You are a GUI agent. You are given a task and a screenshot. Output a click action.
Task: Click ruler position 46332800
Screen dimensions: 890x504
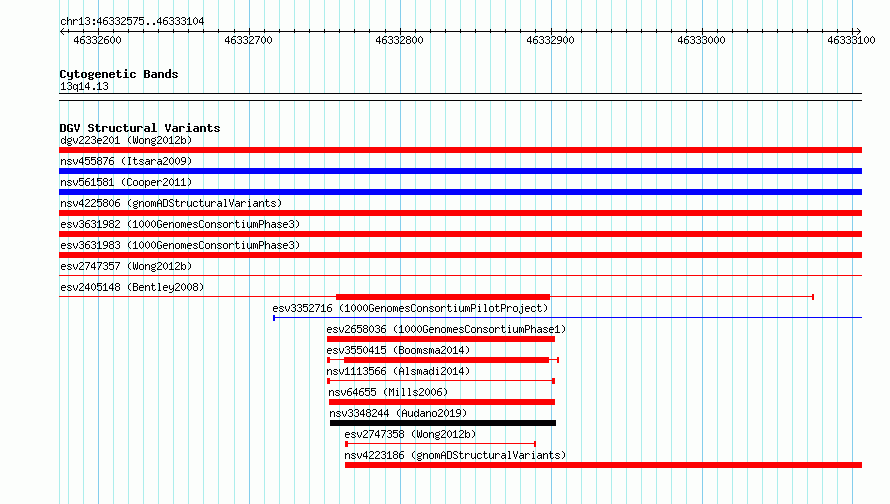(x=400, y=40)
